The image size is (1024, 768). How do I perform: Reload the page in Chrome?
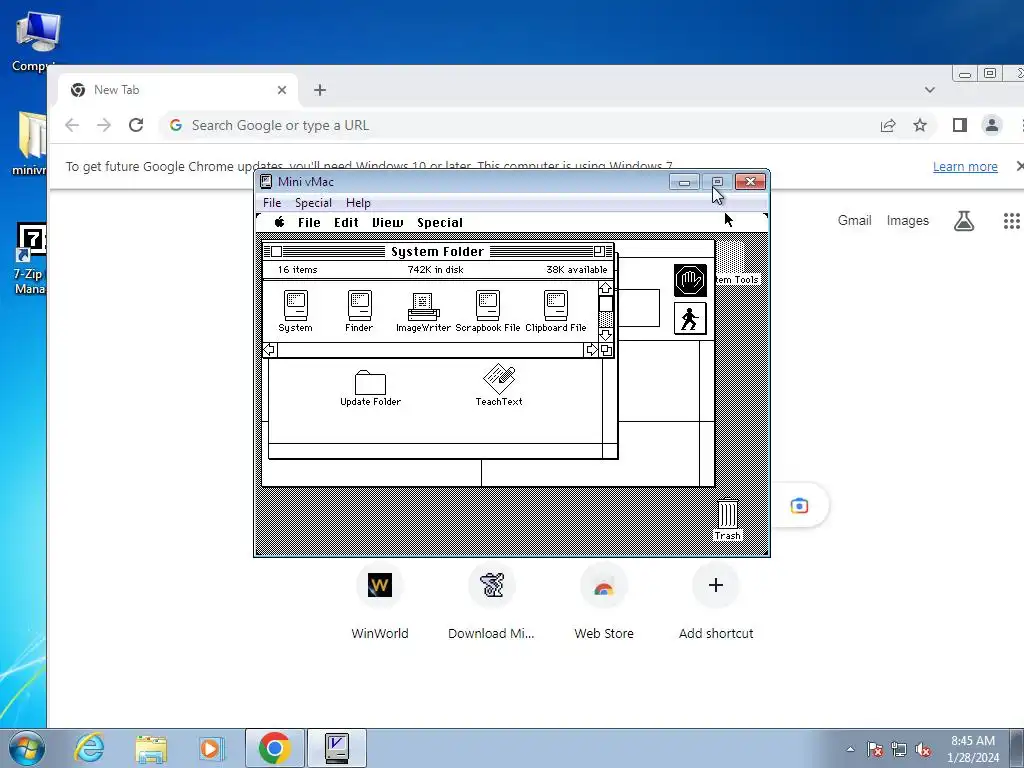click(x=136, y=125)
